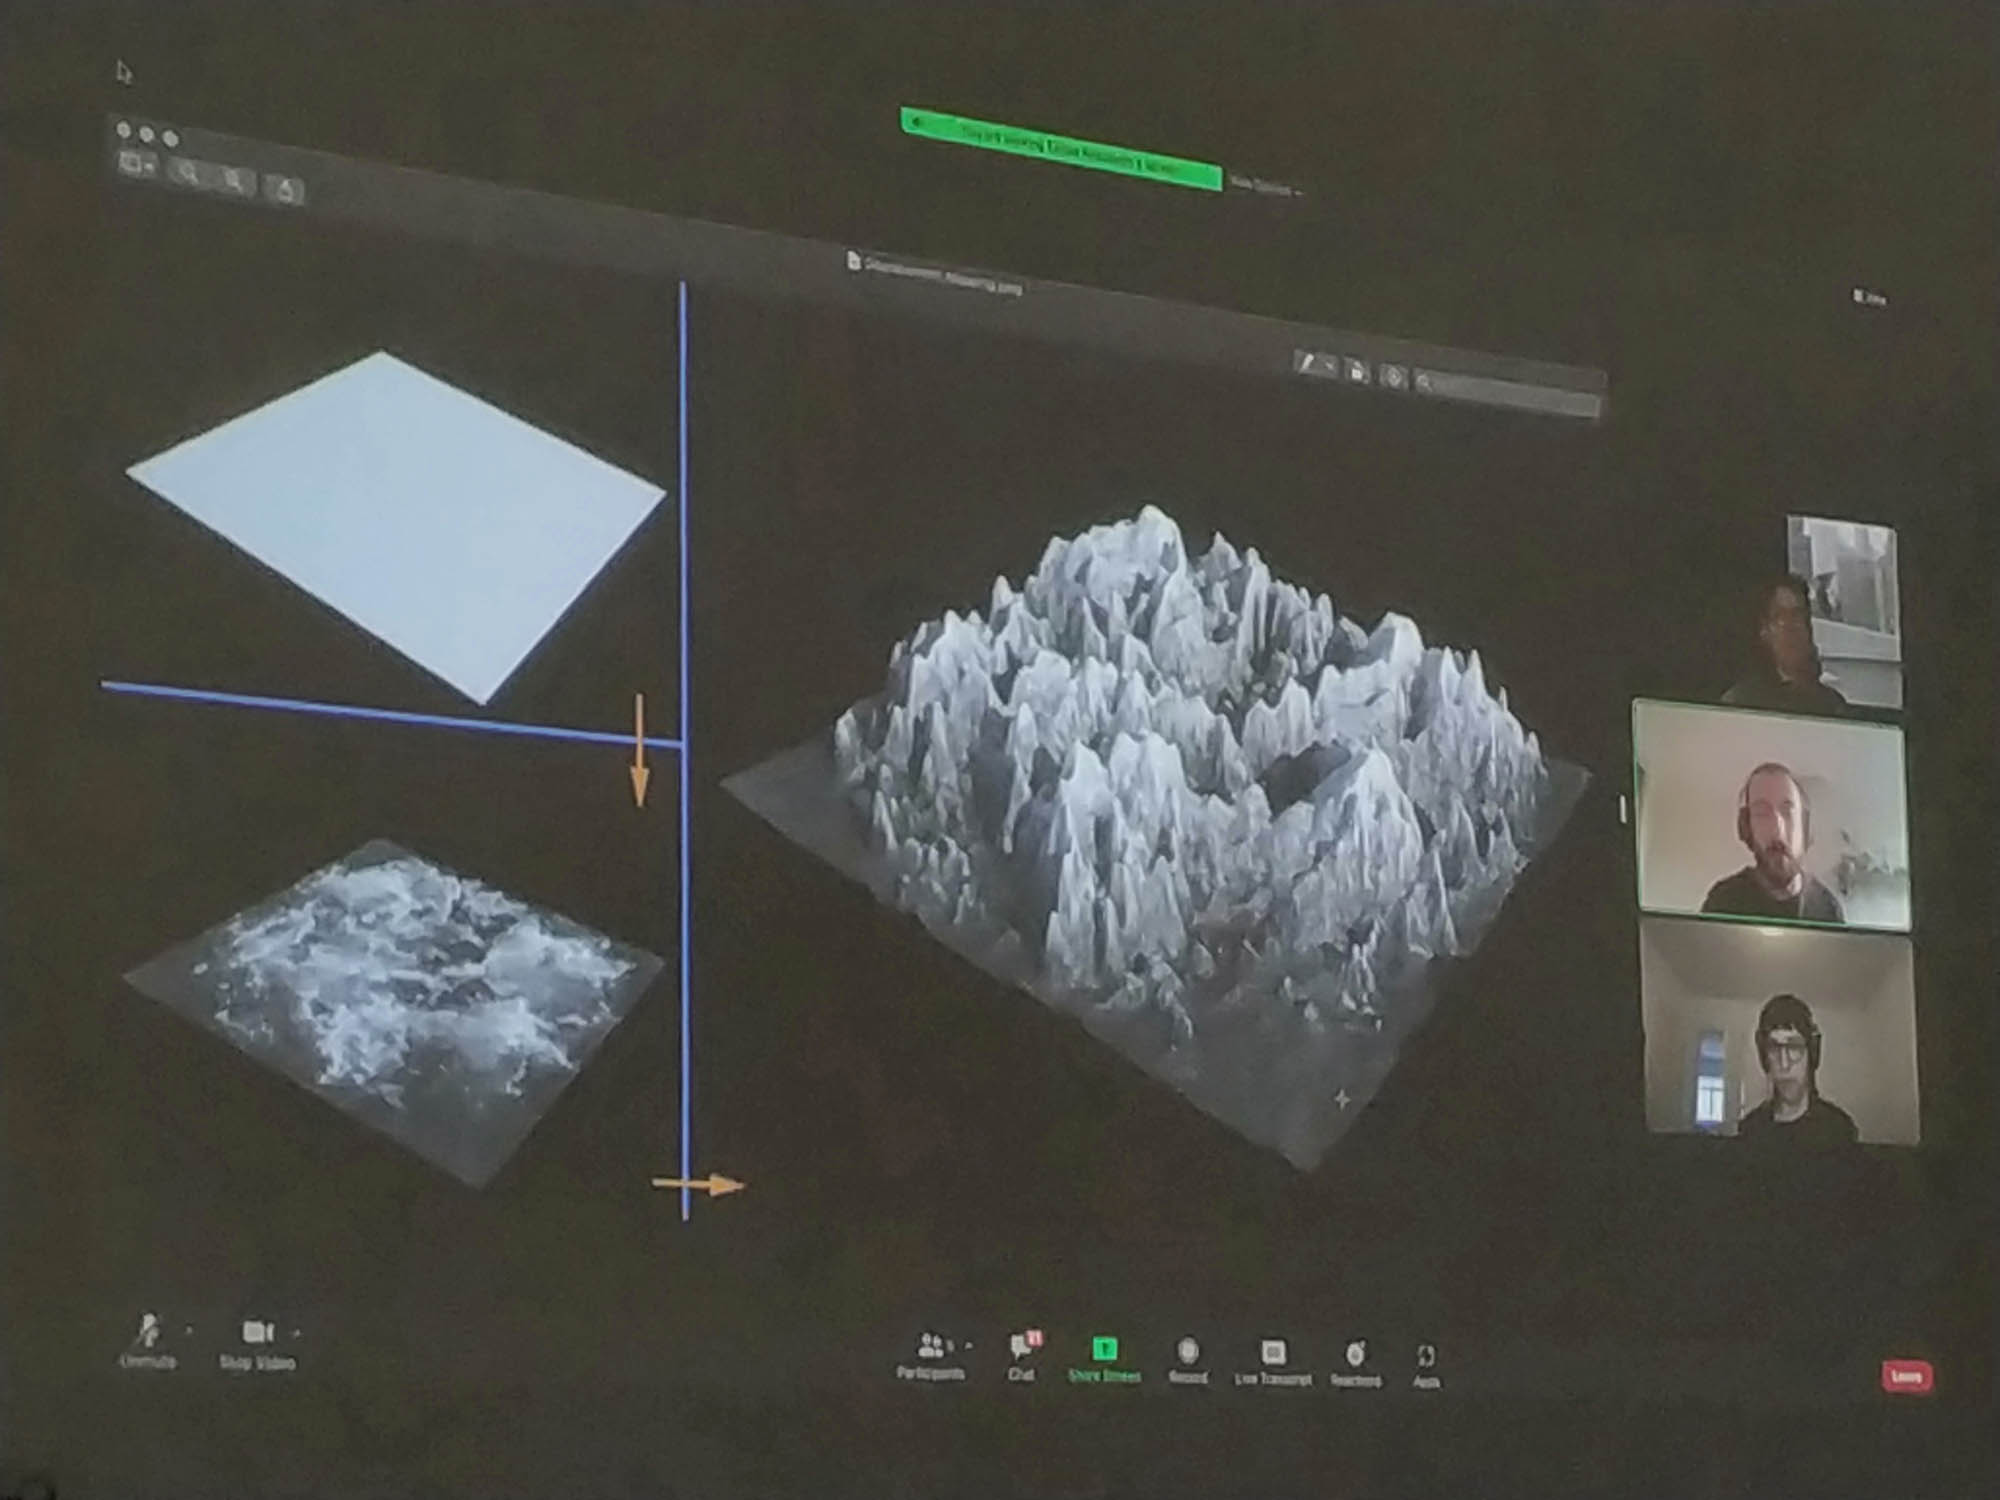The image size is (2000, 1500).
Task: Start recording with the Record icon
Action: [1187, 1353]
